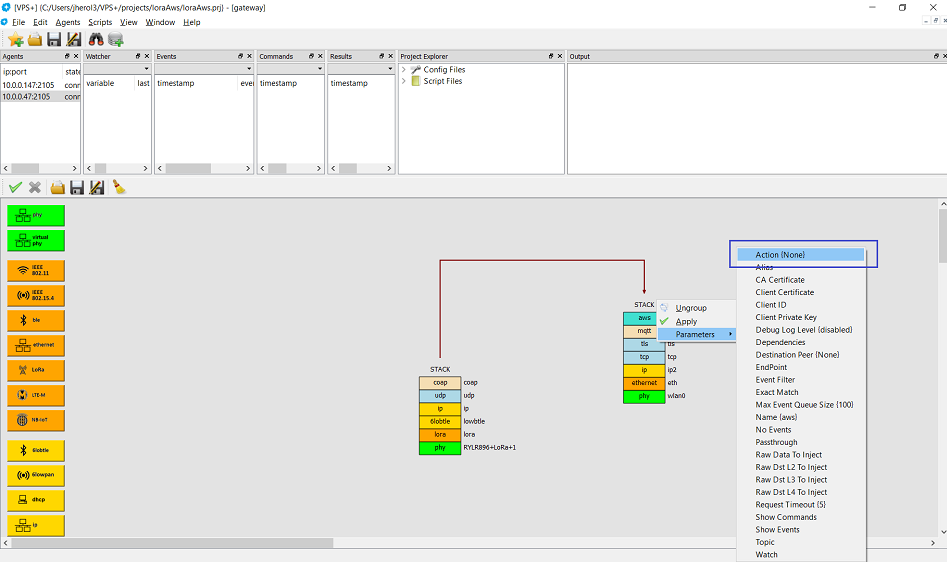Expand the Script Files tree node
This screenshot has width=947, height=562.
[404, 81]
